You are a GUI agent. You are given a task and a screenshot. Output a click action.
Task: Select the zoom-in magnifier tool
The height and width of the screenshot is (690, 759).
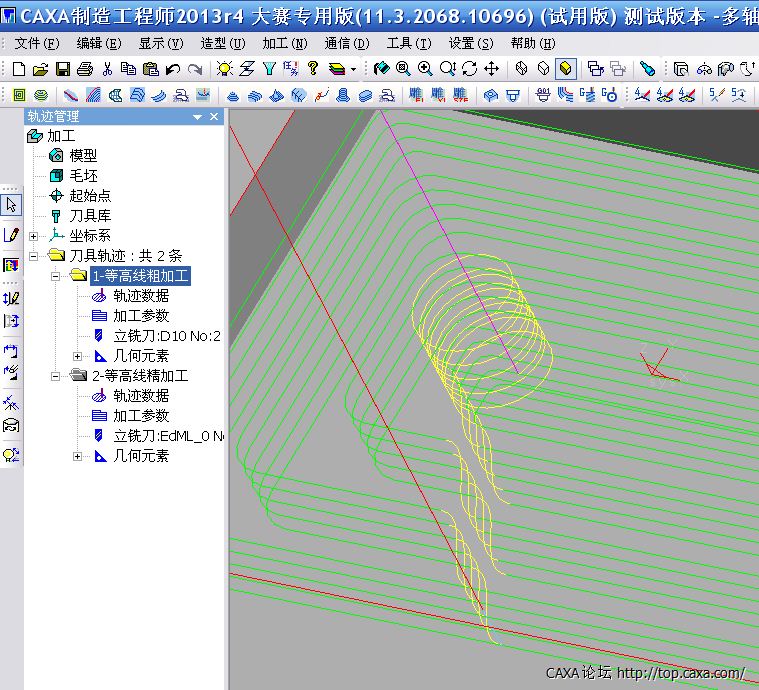[x=425, y=69]
